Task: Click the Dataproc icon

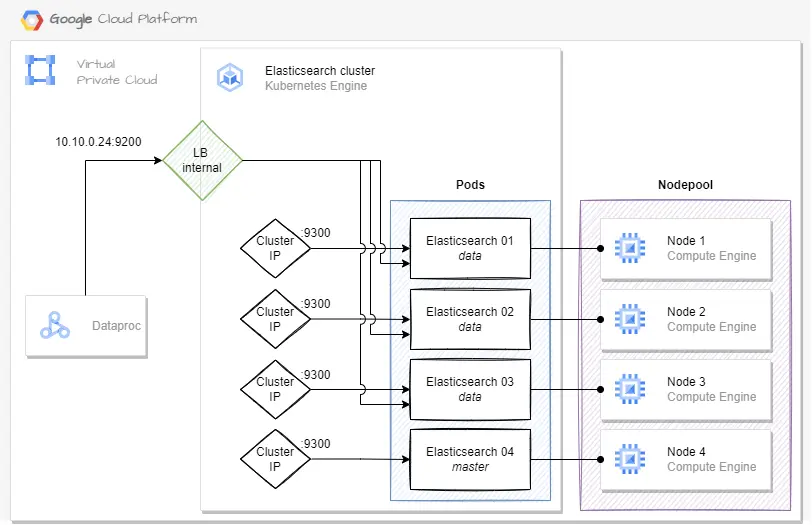Action: click(55, 325)
